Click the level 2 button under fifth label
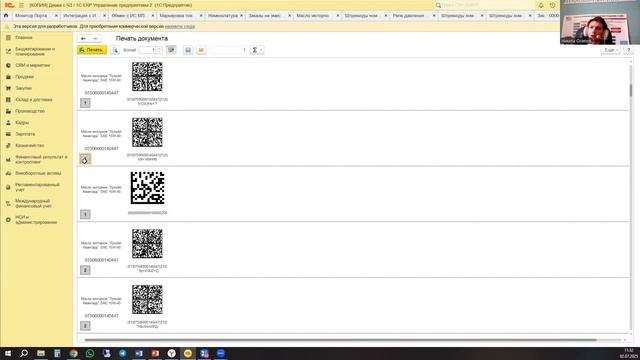The image size is (640, 360). coord(85,326)
